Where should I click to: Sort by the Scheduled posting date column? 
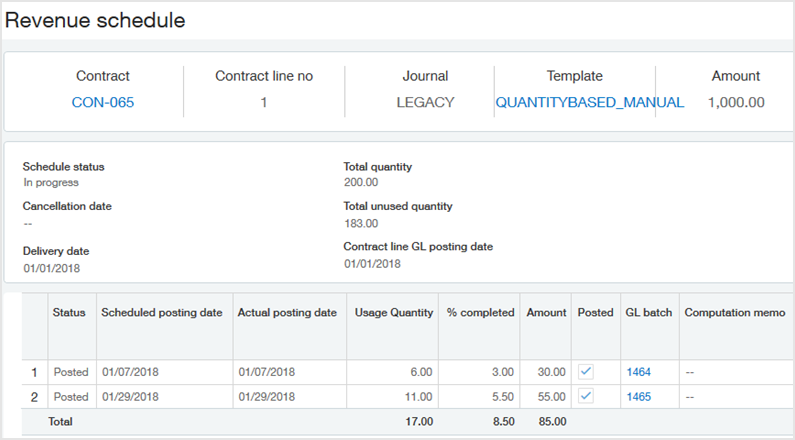161,313
